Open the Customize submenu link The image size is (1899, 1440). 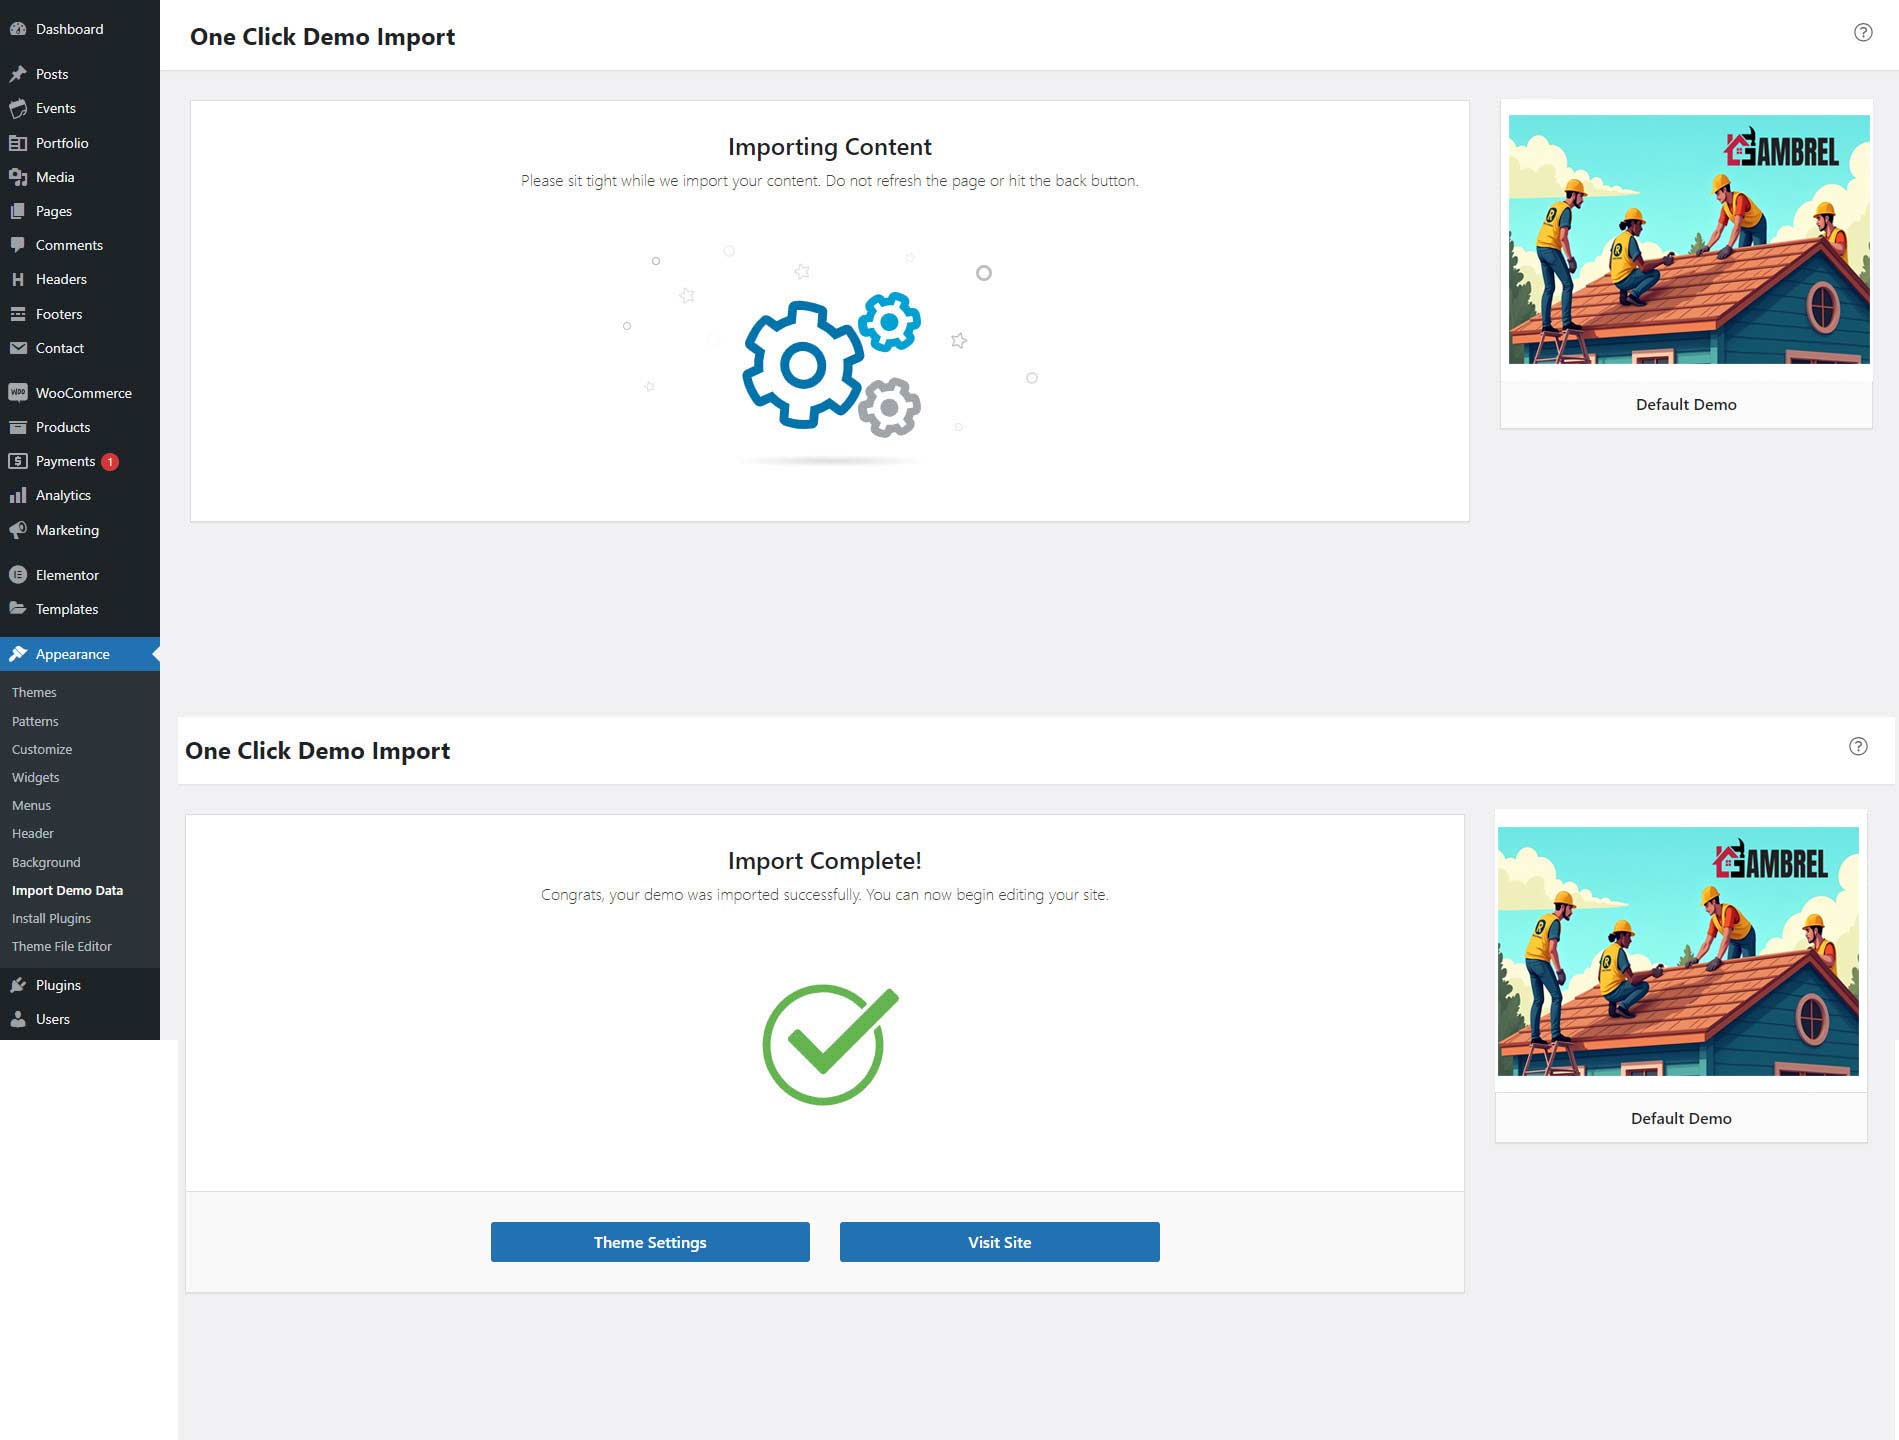42,749
